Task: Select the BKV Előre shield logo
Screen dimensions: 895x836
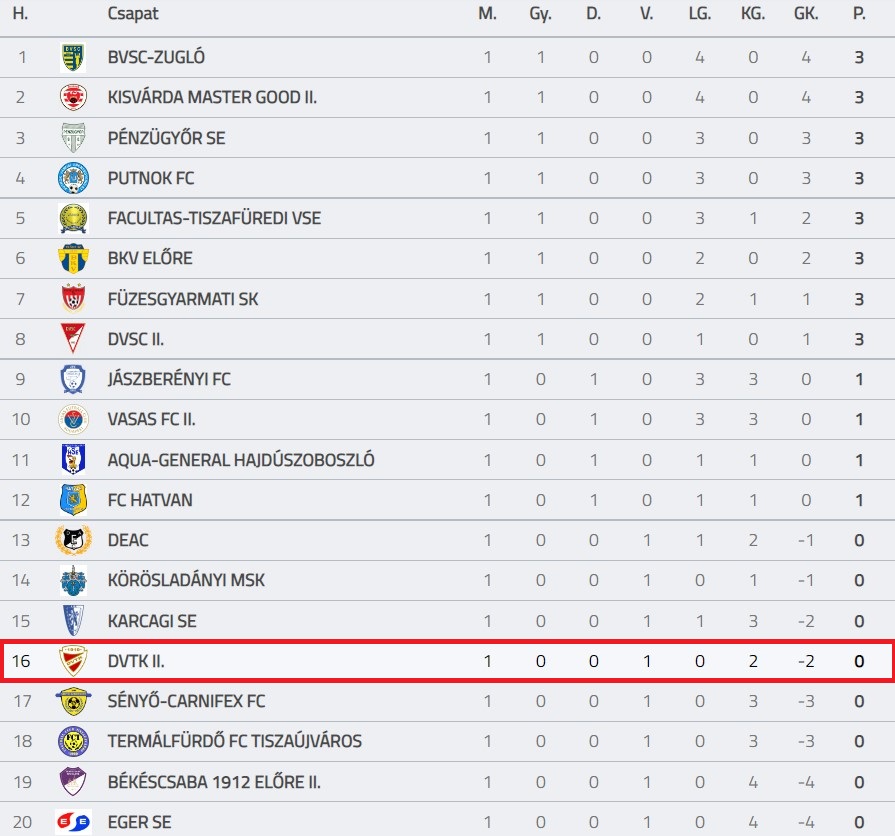Action: click(73, 259)
